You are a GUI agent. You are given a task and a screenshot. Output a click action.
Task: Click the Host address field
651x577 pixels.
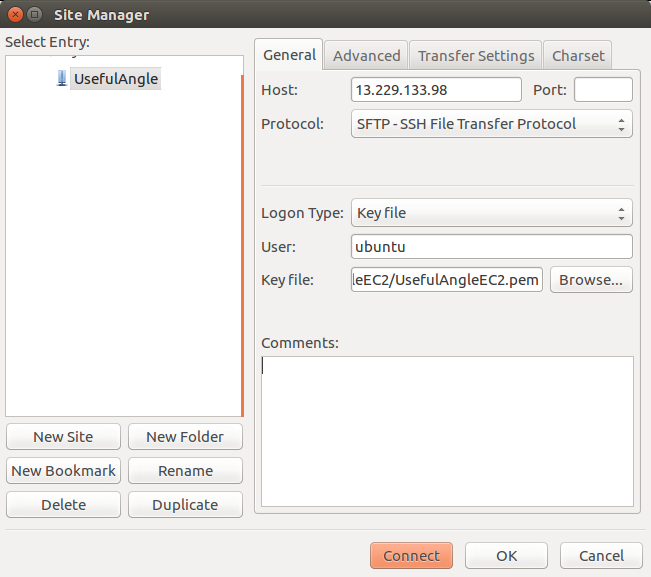click(436, 90)
